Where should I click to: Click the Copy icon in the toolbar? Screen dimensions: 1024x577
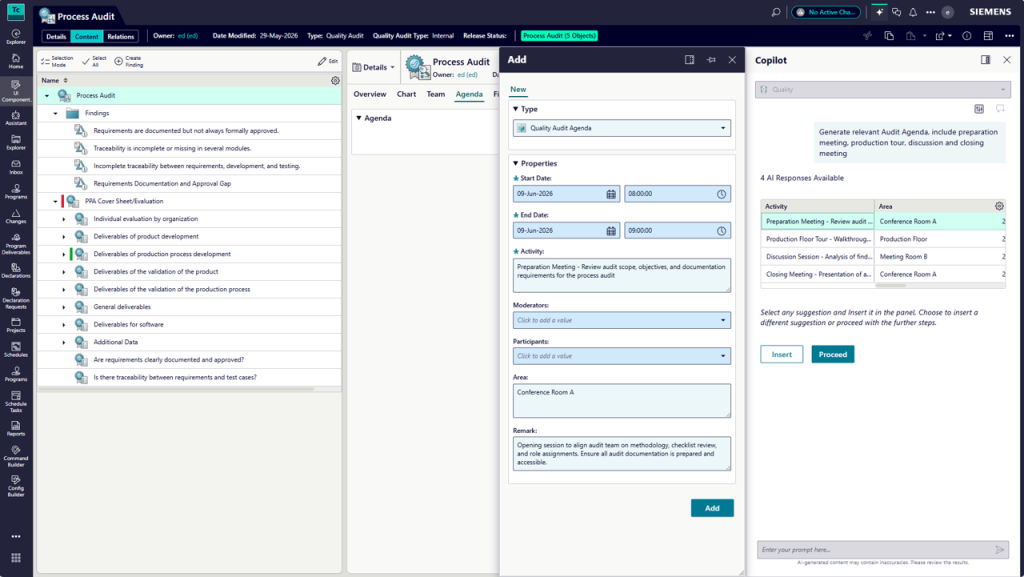[x=889, y=36]
